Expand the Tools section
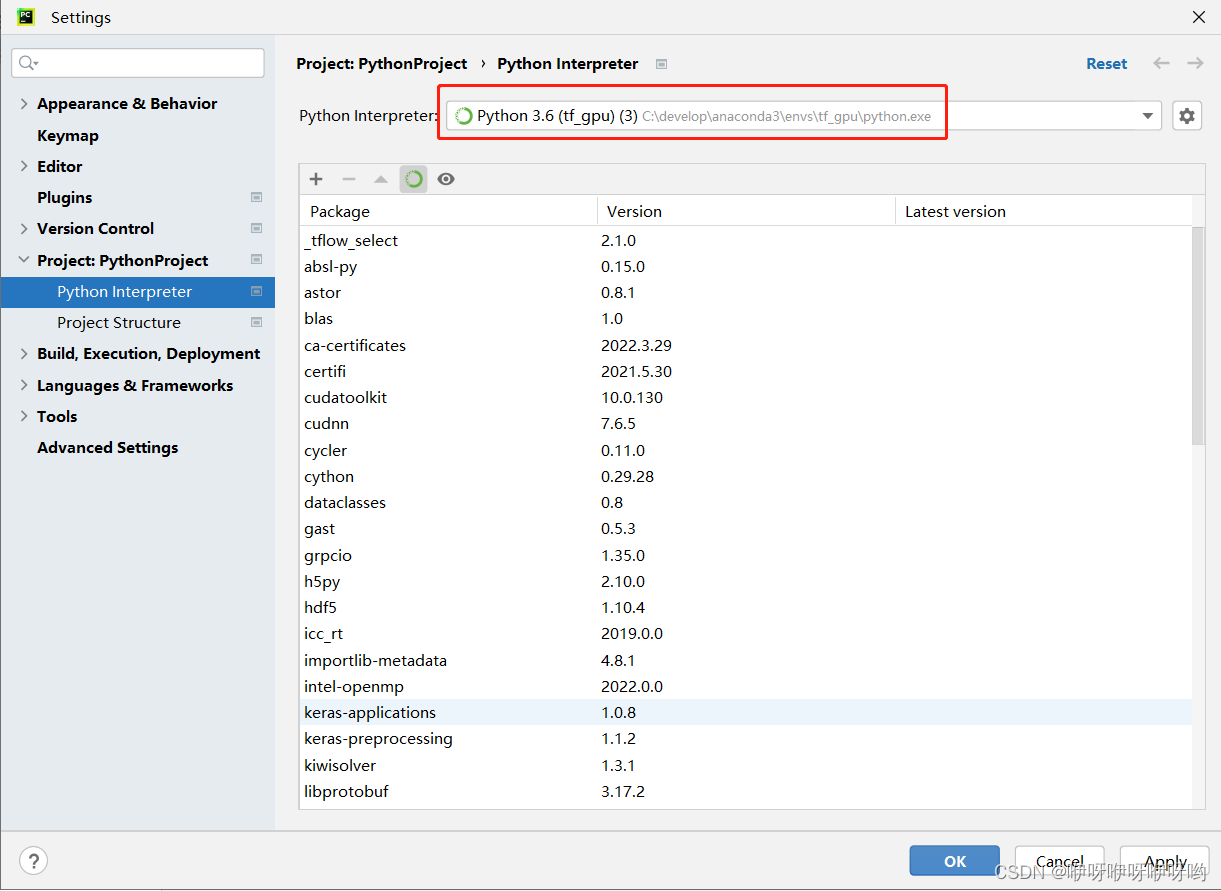Screen dimensions: 1221x891 pos(24,417)
